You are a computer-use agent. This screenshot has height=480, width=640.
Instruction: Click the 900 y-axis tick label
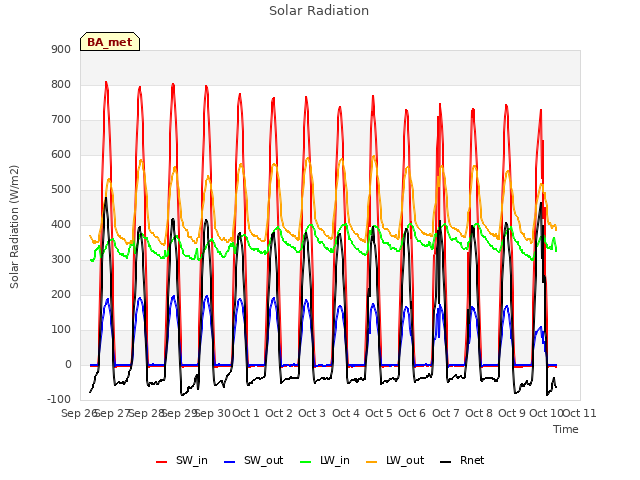[x=61, y=49]
